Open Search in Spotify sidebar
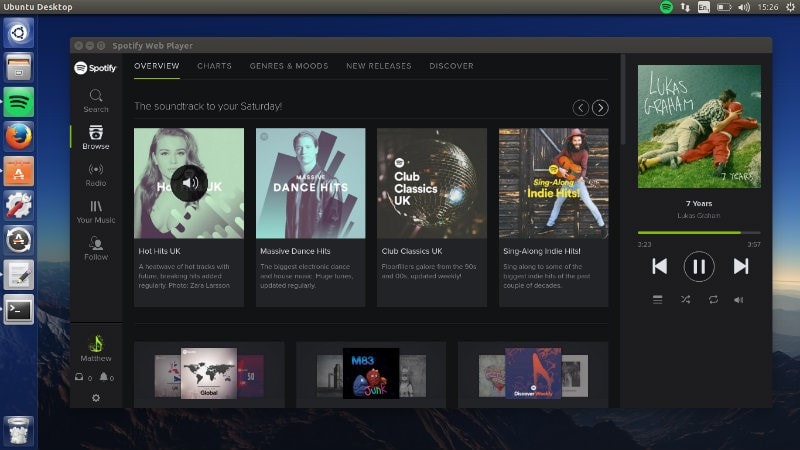Screen dimensions: 800x450 coord(96,101)
